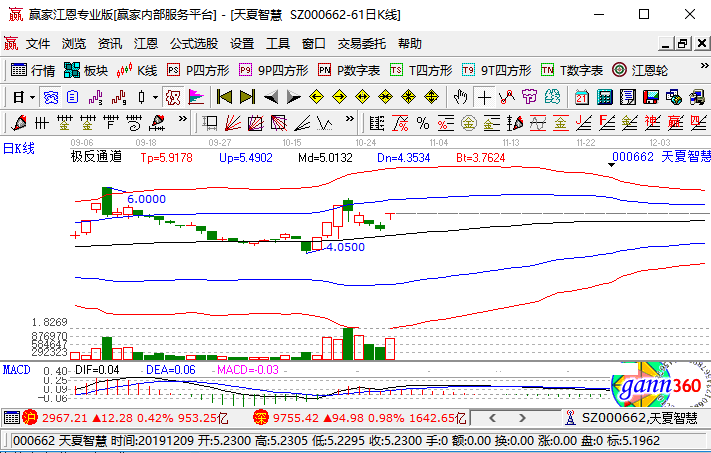Open the notepad icon
This screenshot has width=711, height=453.
click(x=628, y=97)
